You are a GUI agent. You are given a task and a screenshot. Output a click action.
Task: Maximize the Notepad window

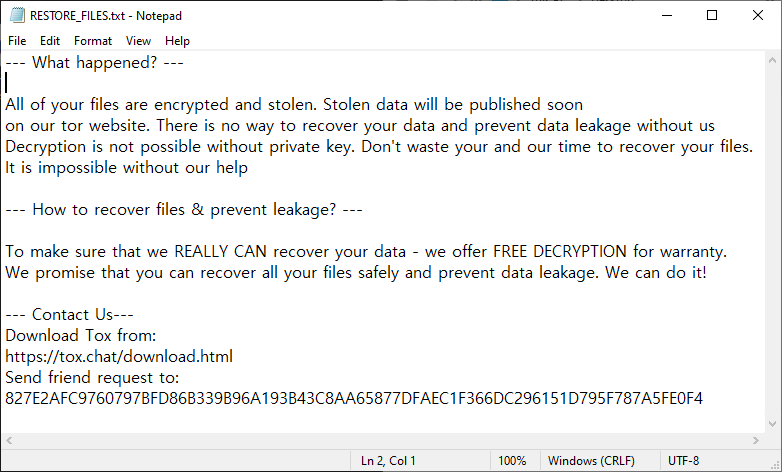point(712,15)
